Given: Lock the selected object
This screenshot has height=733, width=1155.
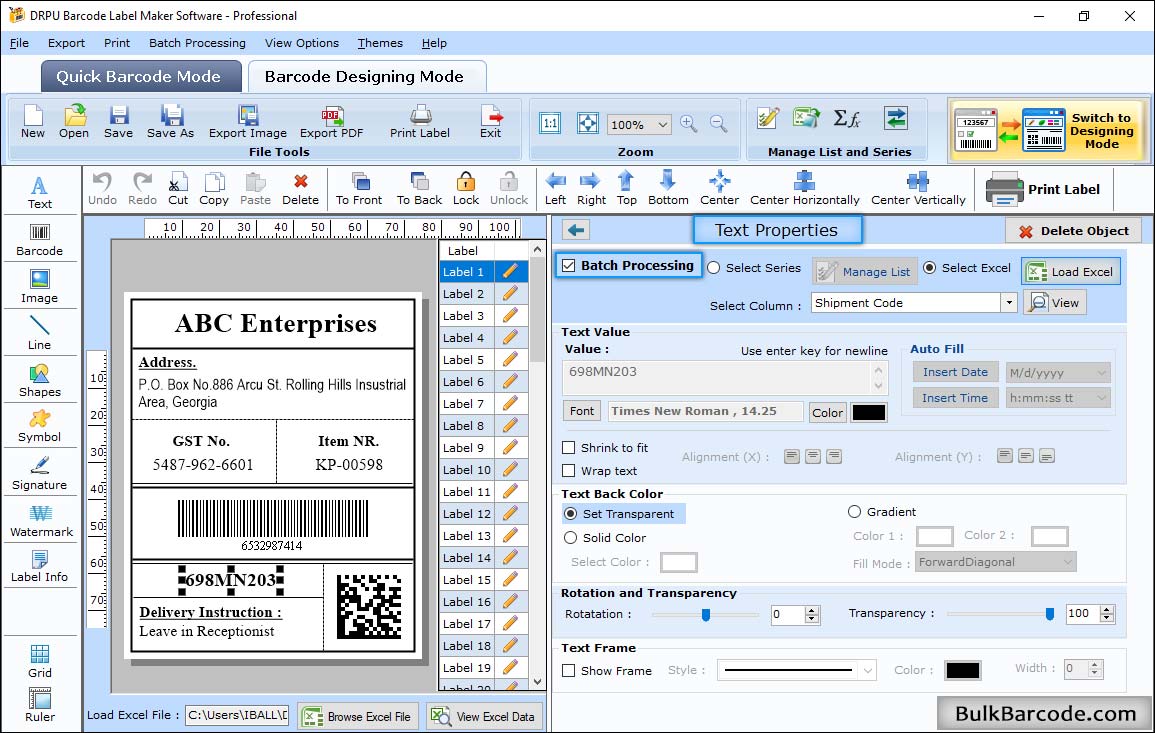Looking at the screenshot, I should pyautogui.click(x=466, y=189).
